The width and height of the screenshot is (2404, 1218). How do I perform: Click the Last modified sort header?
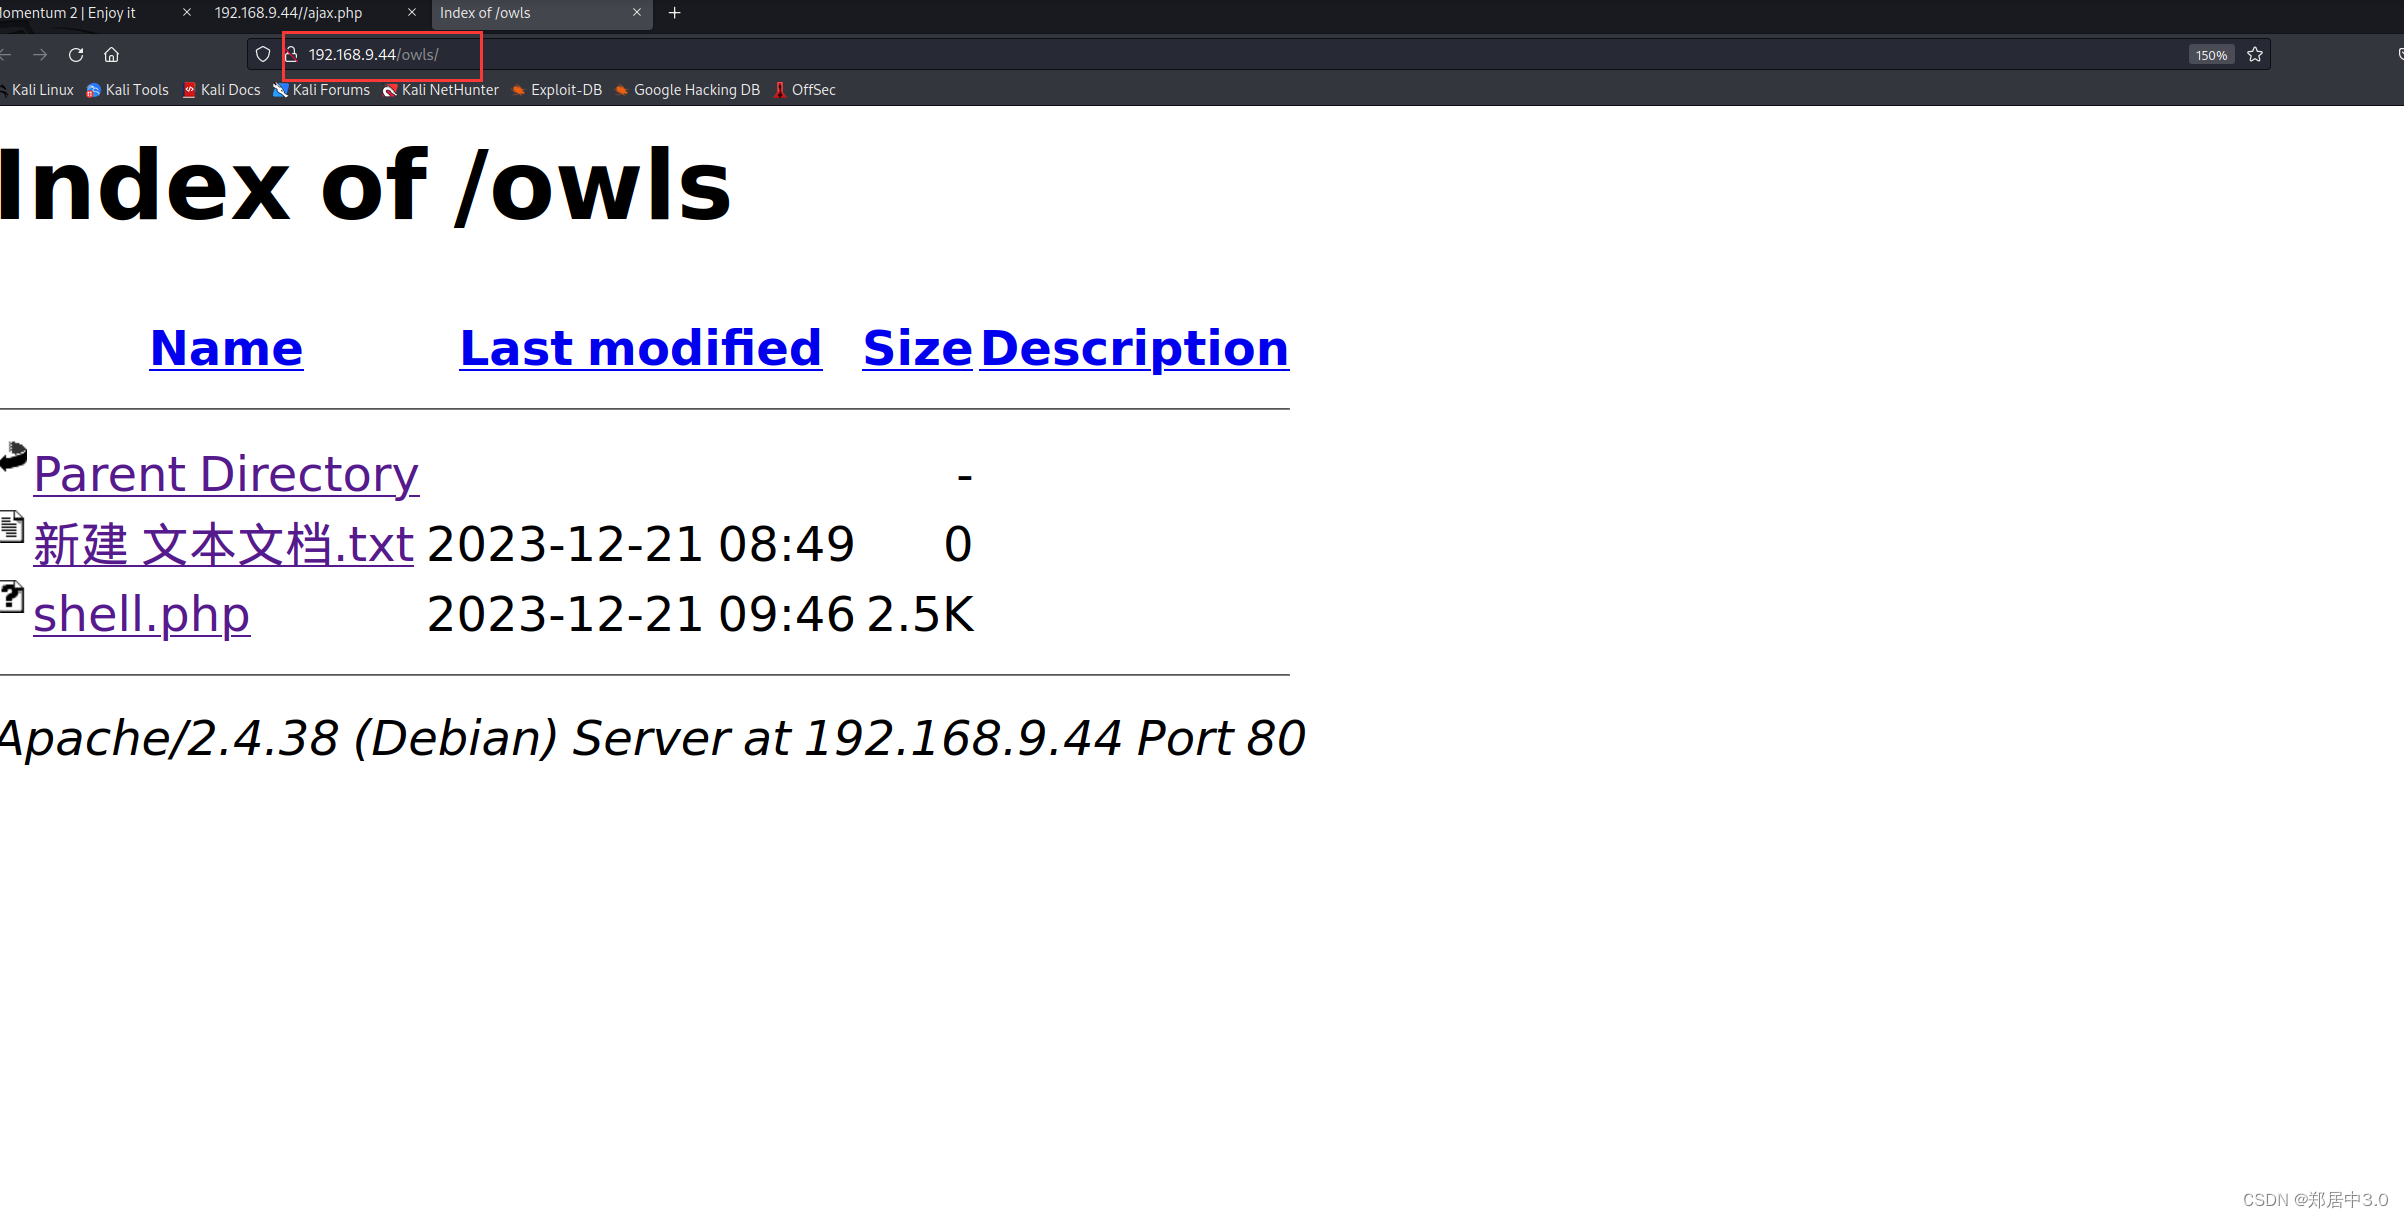pyautogui.click(x=640, y=346)
